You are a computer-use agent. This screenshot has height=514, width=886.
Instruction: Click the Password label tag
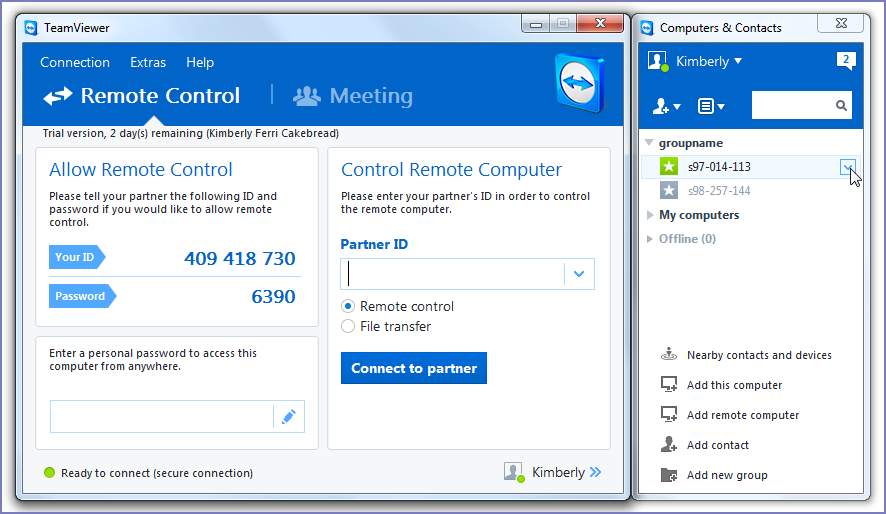tap(82, 296)
